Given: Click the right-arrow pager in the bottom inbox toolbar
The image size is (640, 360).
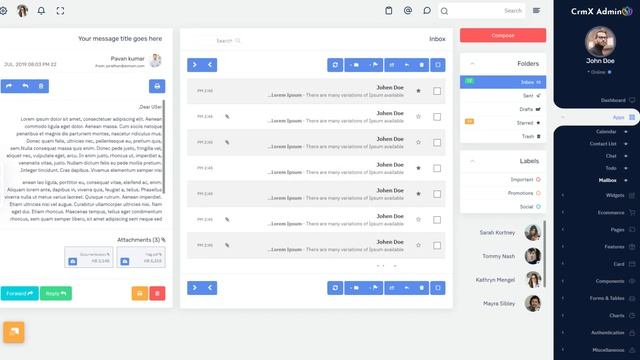Looking at the screenshot, I should click(x=195, y=288).
